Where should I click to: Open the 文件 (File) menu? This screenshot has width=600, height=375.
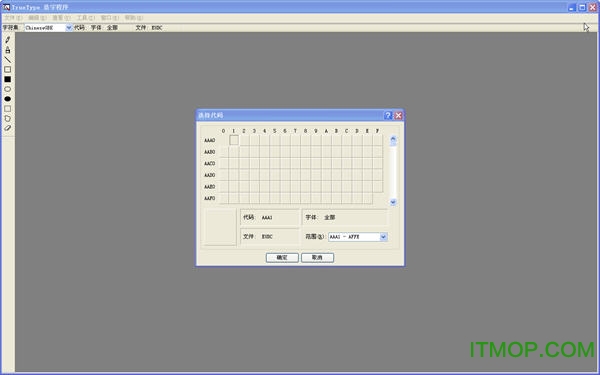click(13, 18)
